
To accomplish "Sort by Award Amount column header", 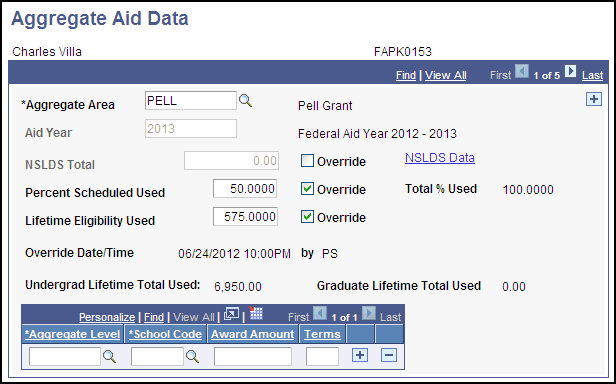I will (x=253, y=334).
